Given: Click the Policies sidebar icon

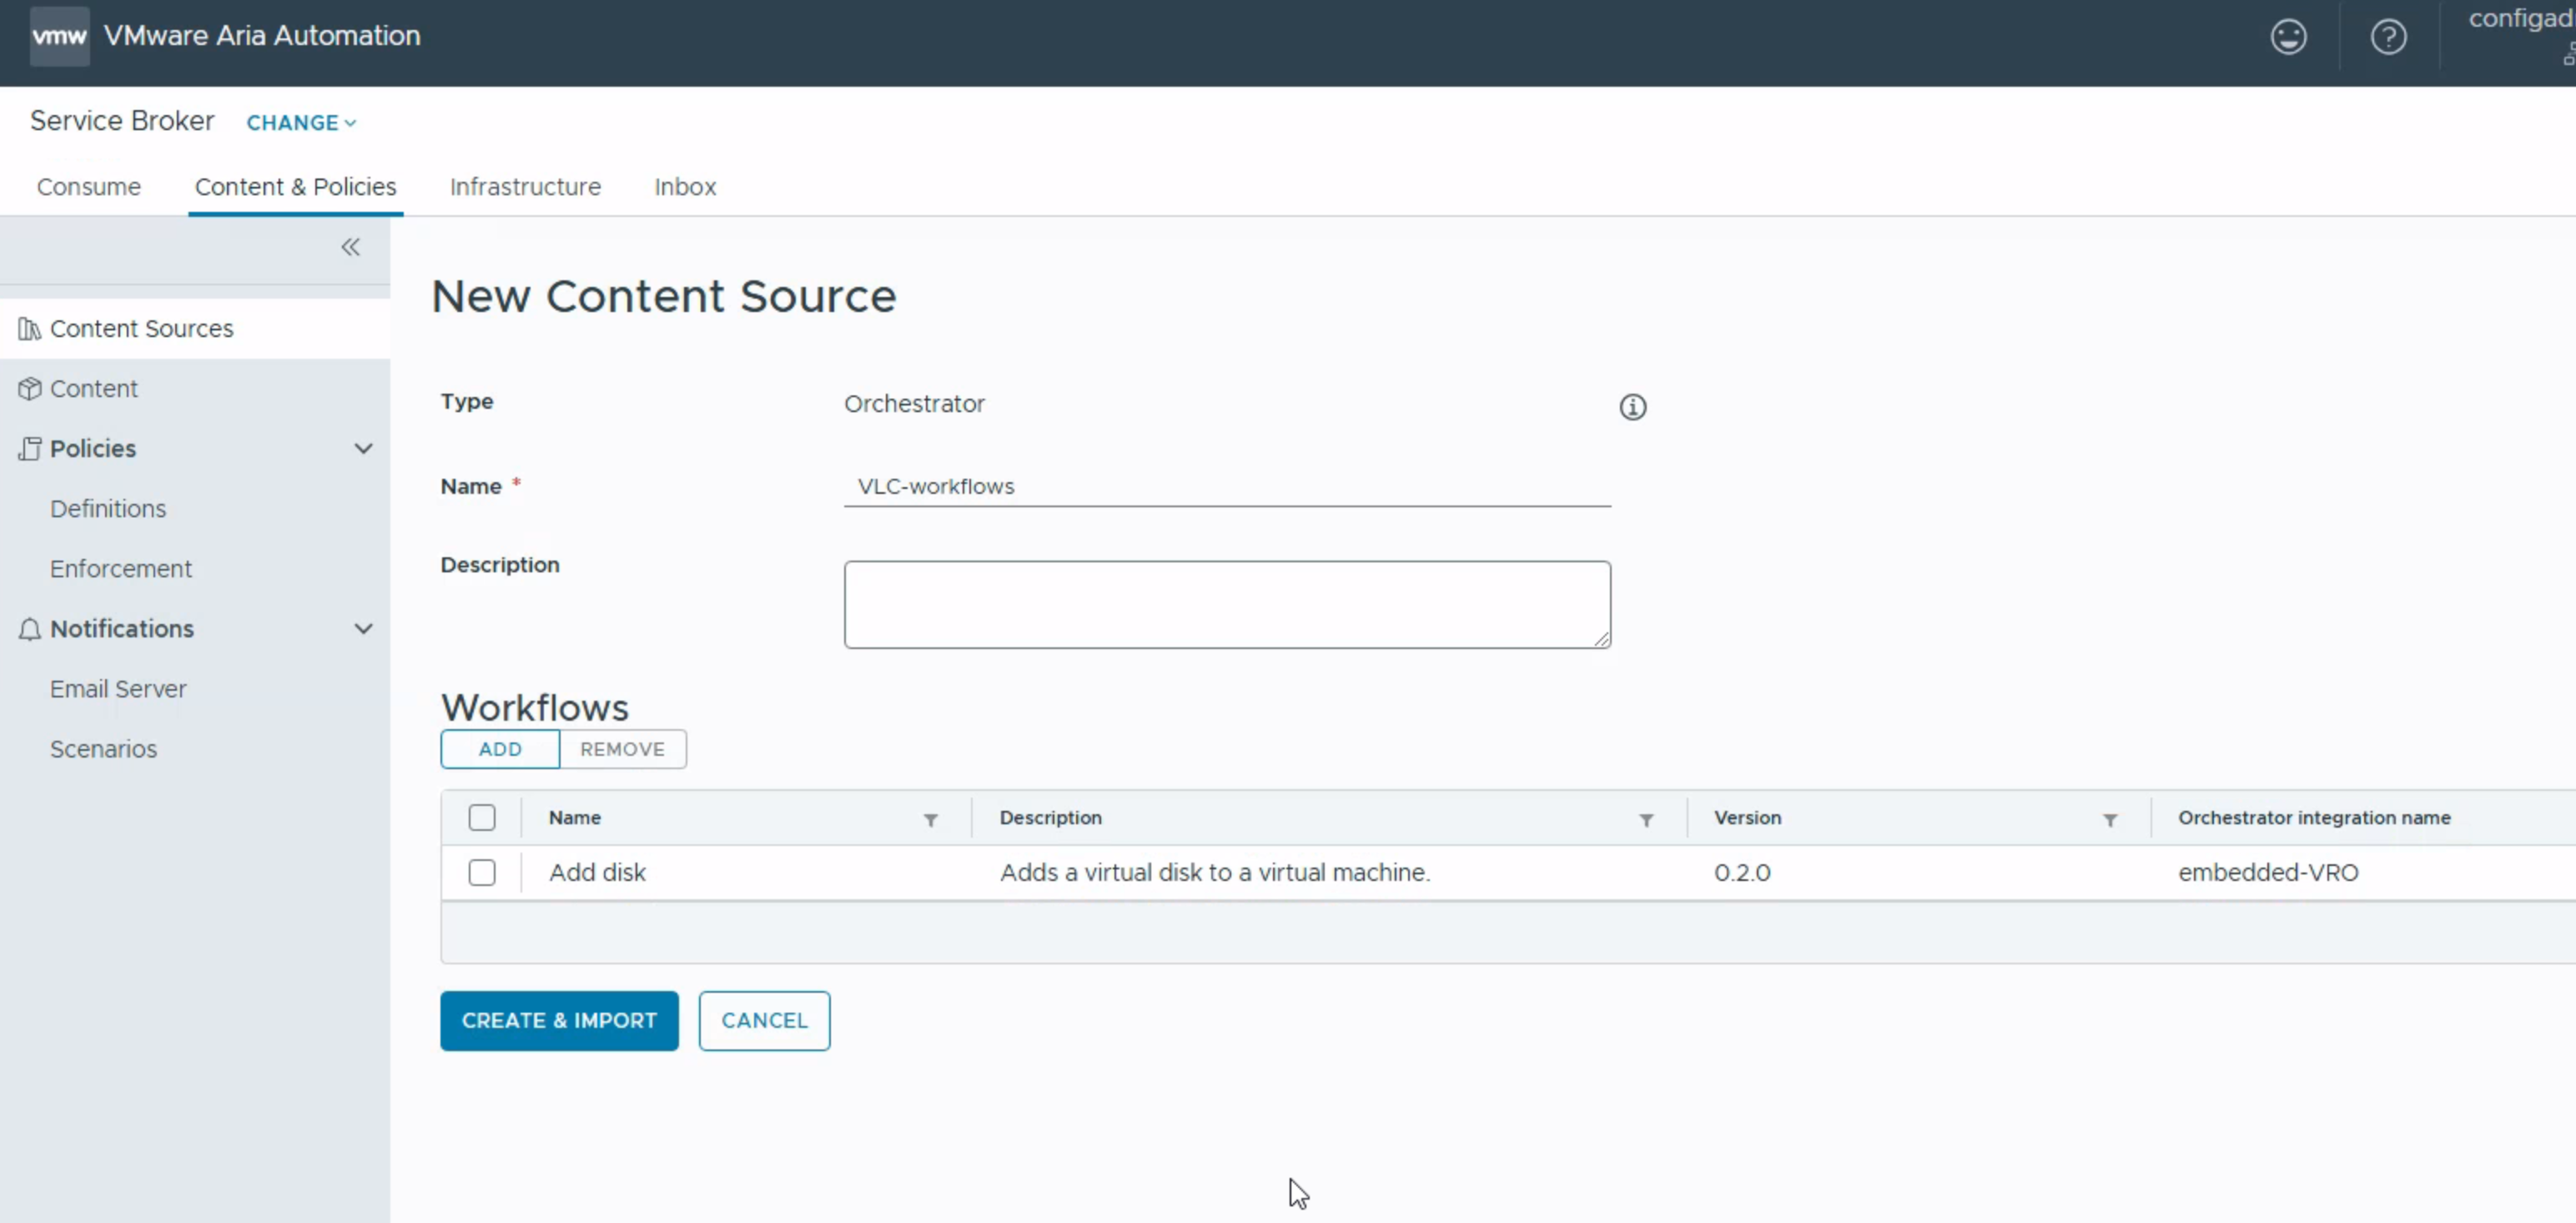Looking at the screenshot, I should tap(29, 449).
